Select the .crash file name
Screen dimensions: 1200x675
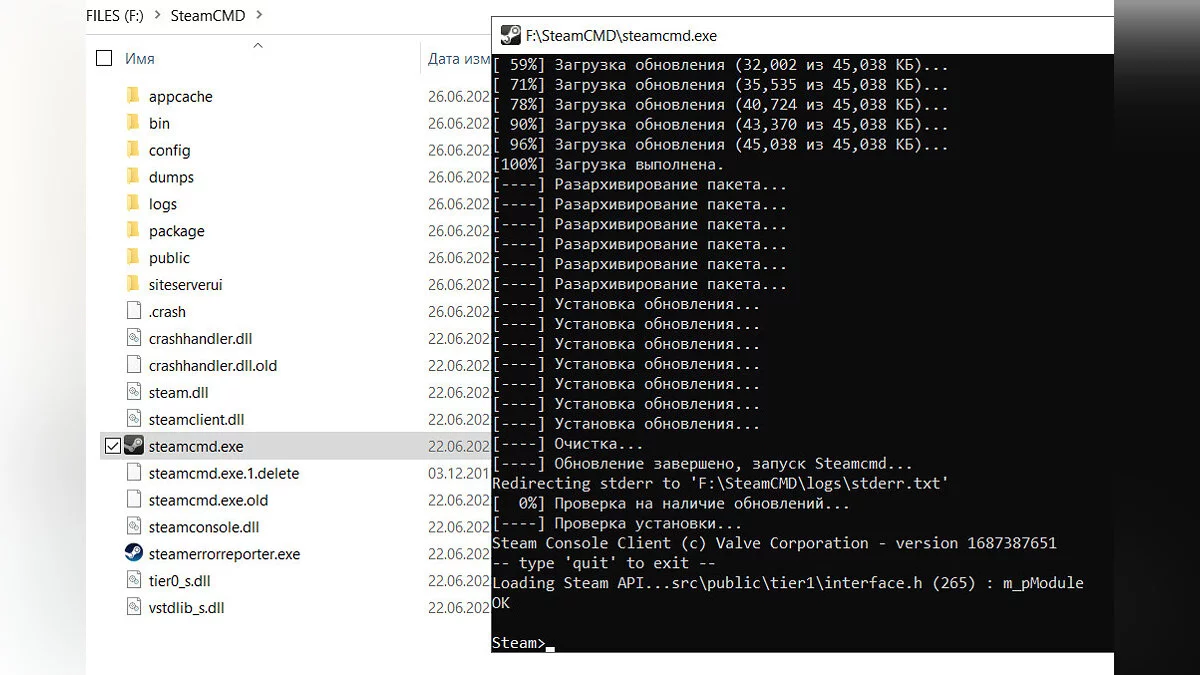[x=167, y=312]
